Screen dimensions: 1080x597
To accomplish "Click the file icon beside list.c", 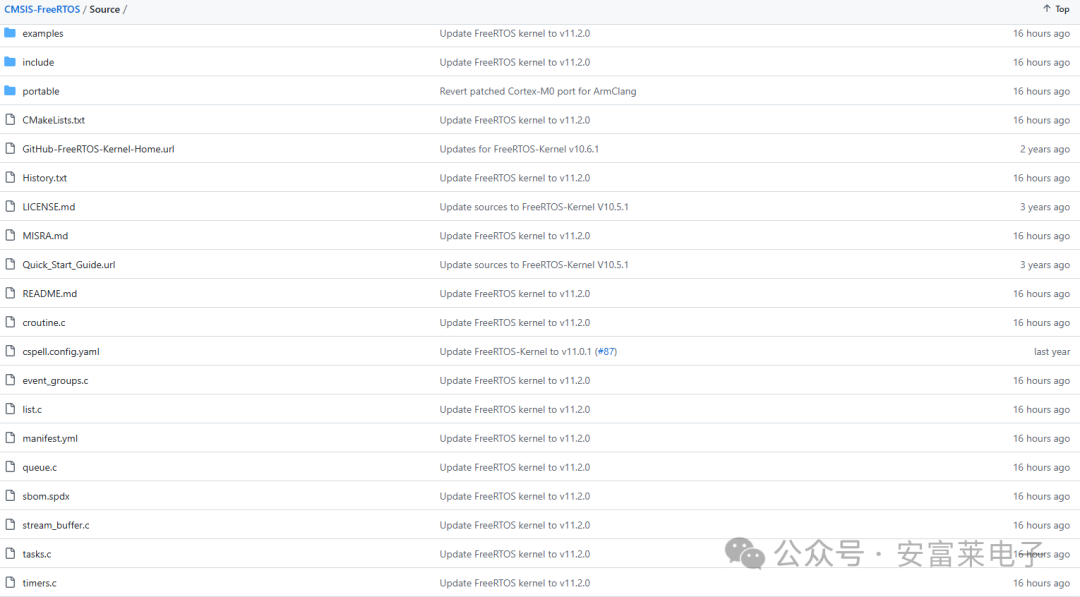I will pos(10,408).
